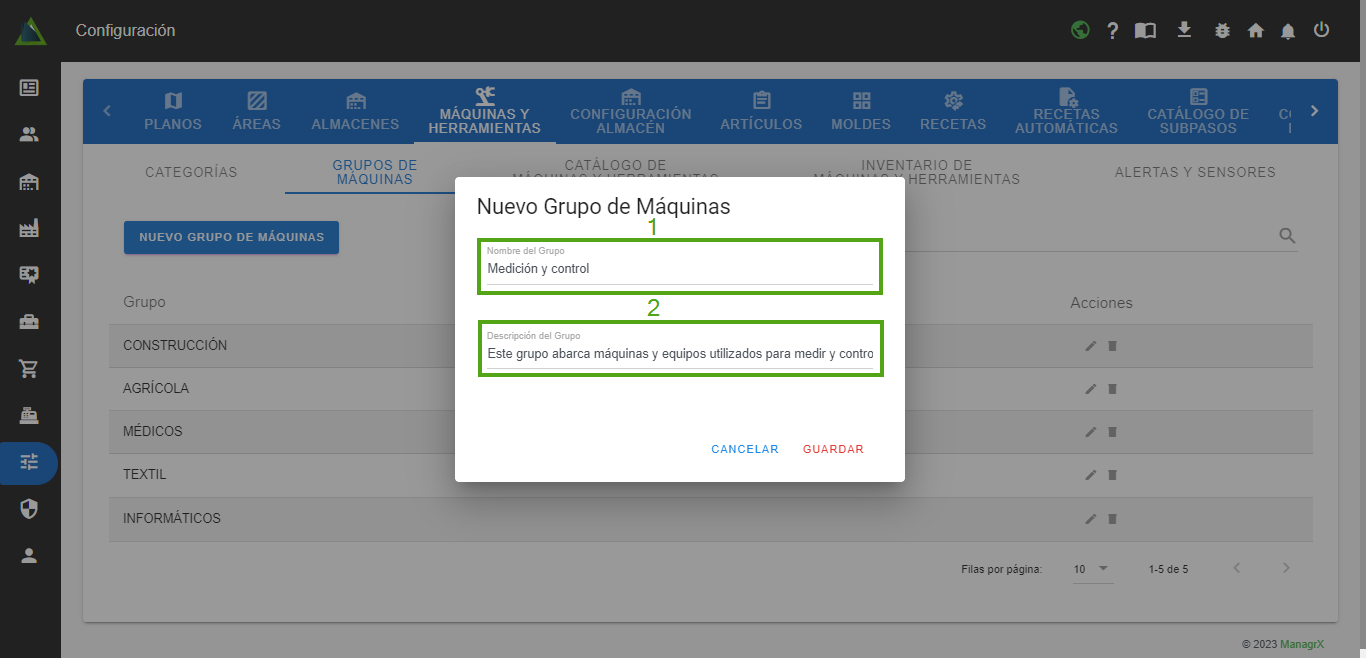This screenshot has height=658, width=1366.
Task: Open the notifications bell
Action: click(1288, 31)
